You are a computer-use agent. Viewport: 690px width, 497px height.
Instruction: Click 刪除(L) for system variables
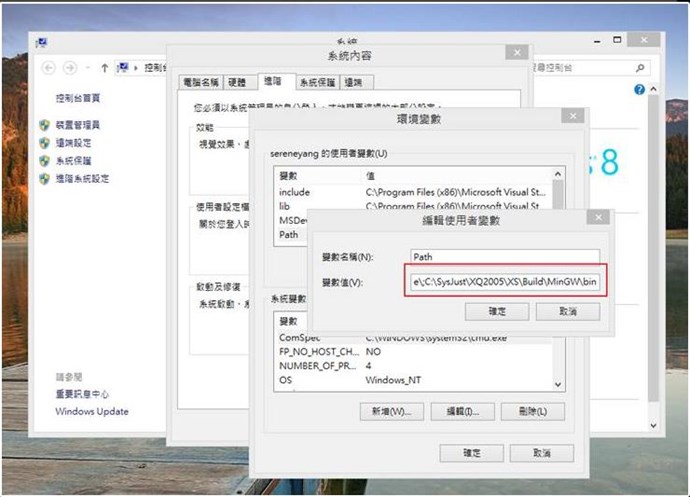coord(533,412)
